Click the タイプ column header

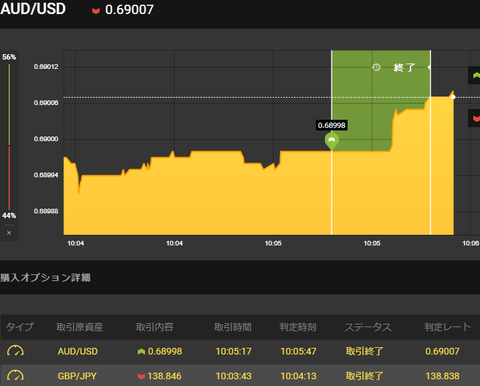[x=20, y=327]
